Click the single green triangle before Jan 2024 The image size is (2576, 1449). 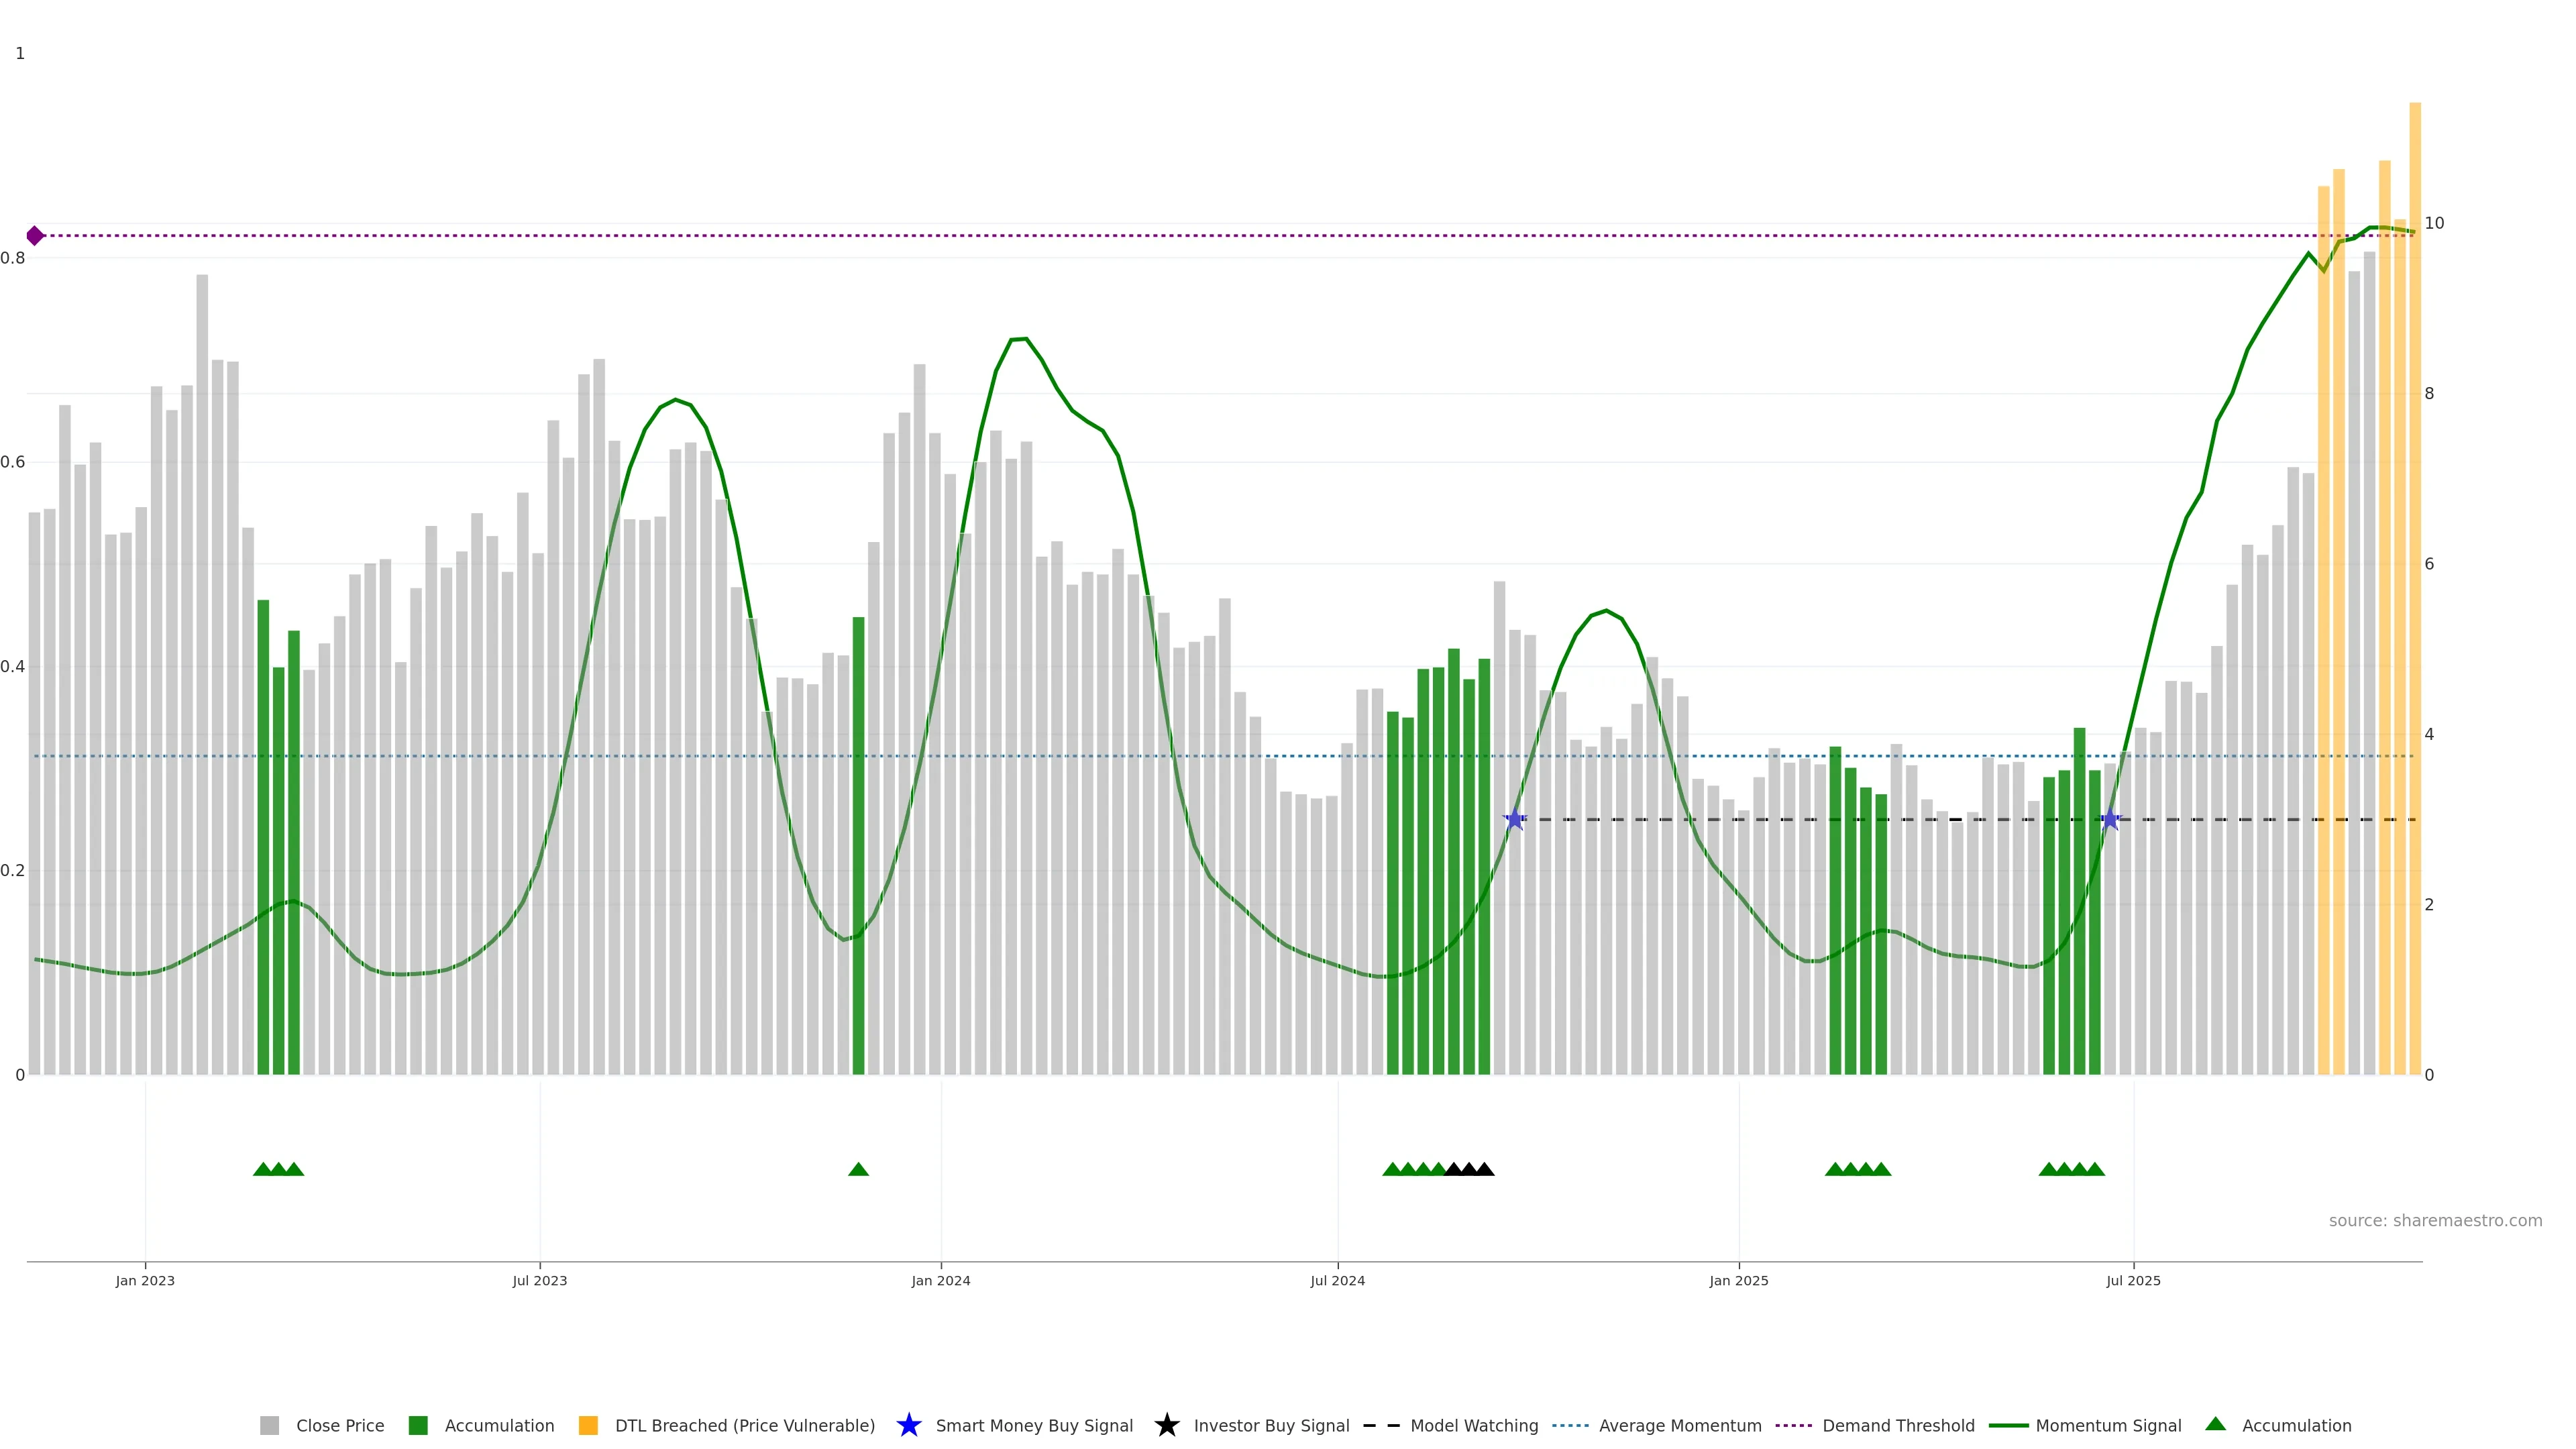point(858,1169)
